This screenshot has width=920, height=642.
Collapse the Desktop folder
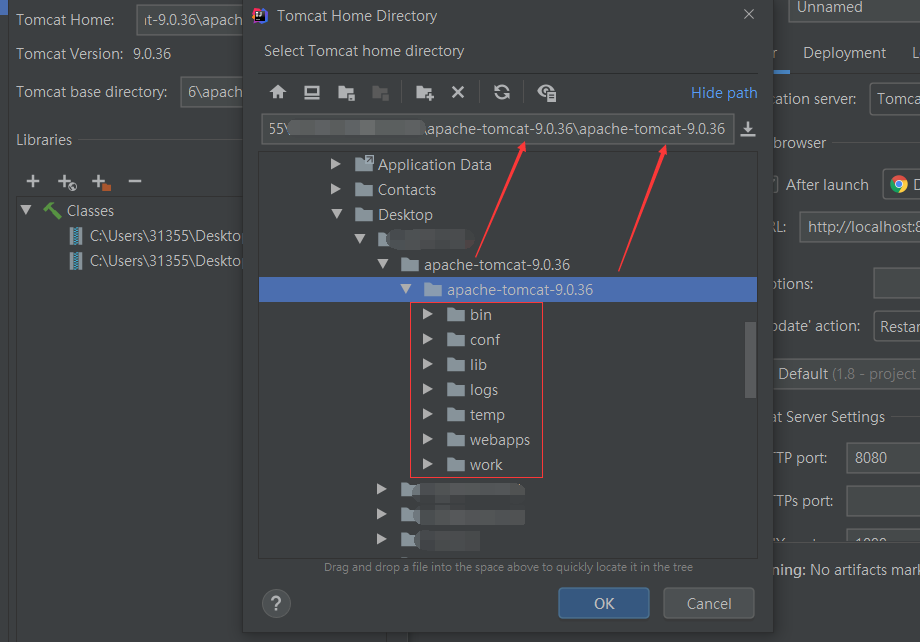tap(337, 214)
